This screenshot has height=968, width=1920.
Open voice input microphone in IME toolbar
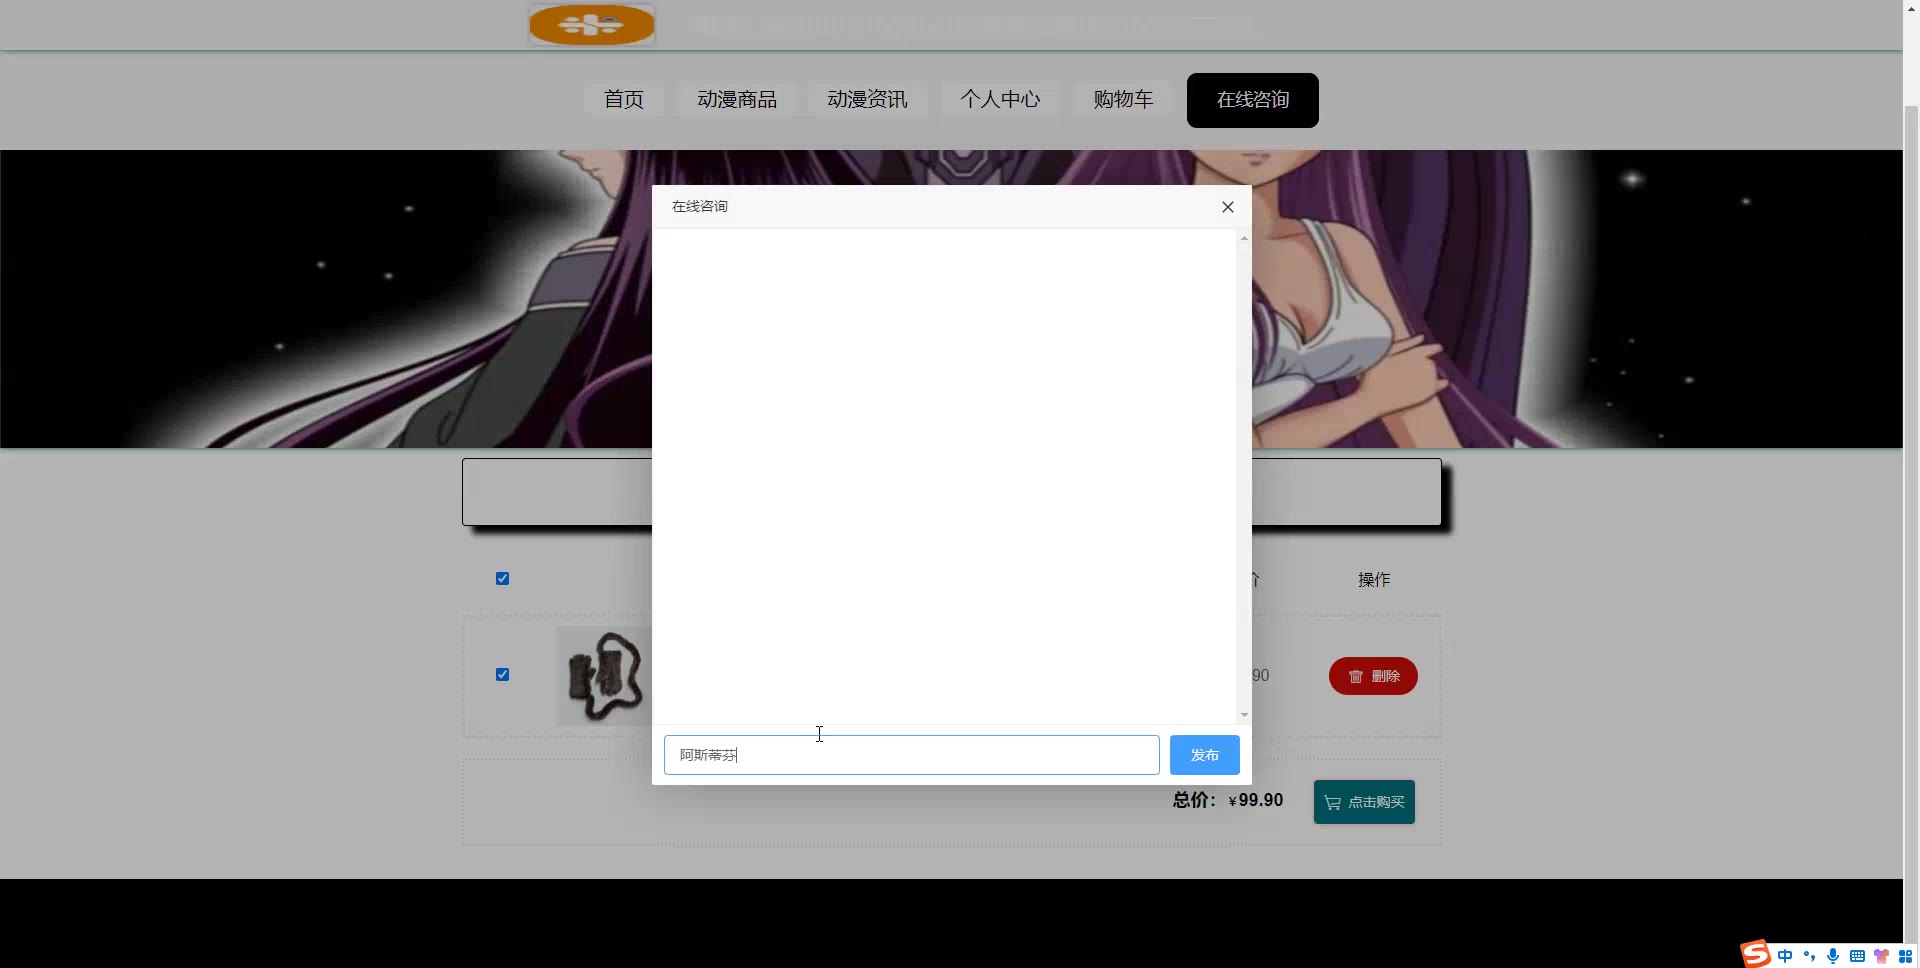[1833, 956]
